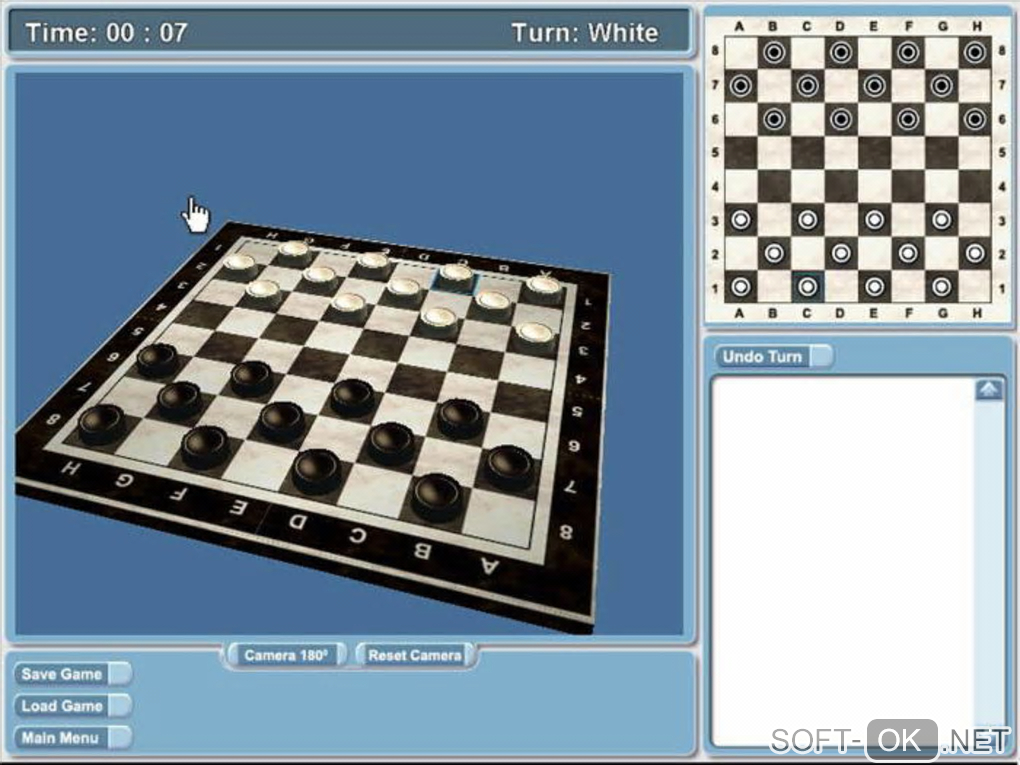Screen dimensions: 1020x765
Task: Select white piece on A1 in mini-map
Action: 740,286
